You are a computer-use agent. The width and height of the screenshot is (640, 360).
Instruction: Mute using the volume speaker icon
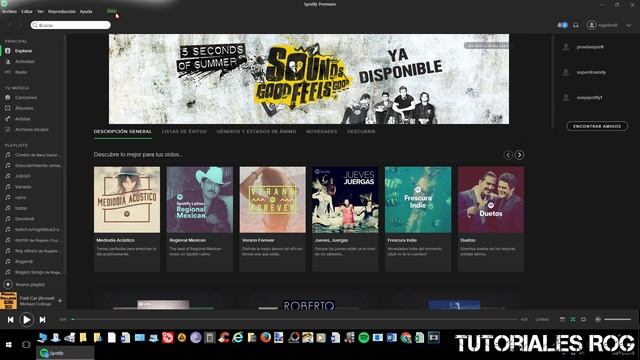pyautogui.click(x=598, y=319)
